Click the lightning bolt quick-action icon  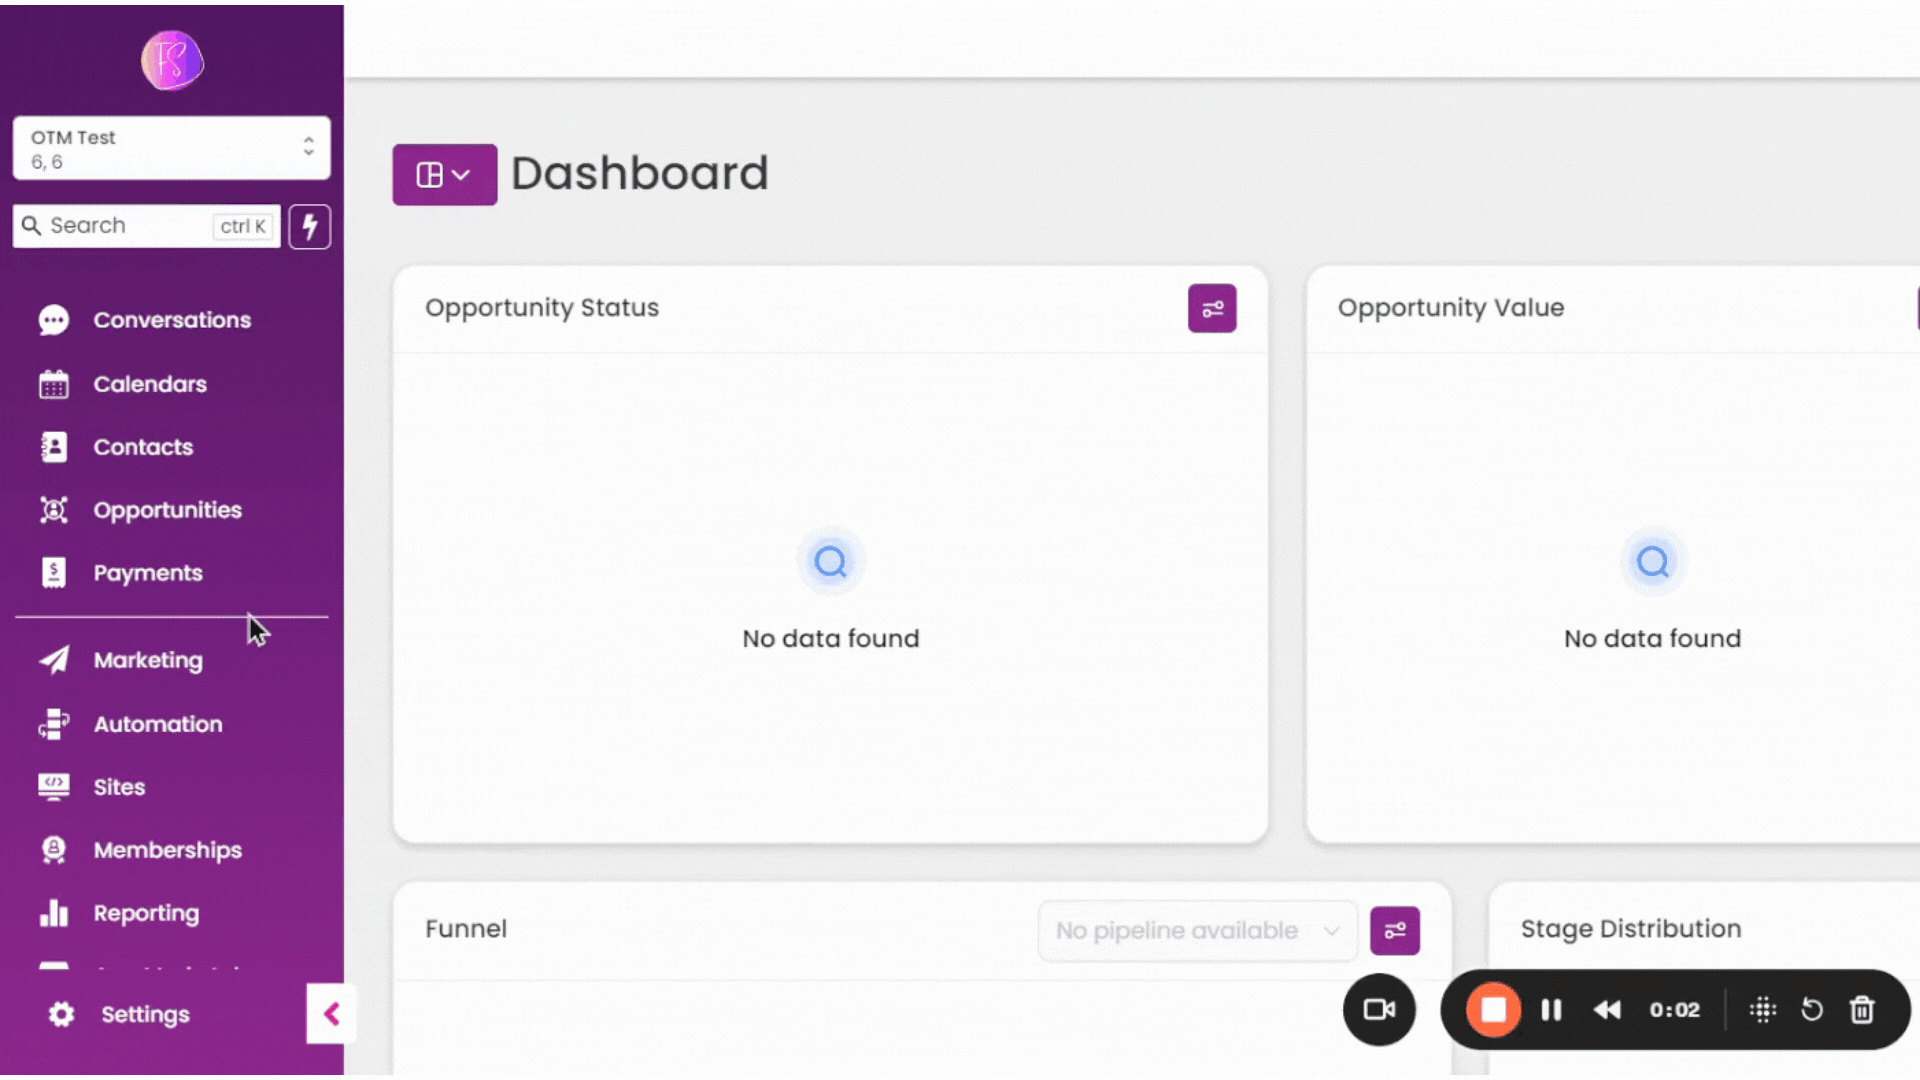[309, 225]
